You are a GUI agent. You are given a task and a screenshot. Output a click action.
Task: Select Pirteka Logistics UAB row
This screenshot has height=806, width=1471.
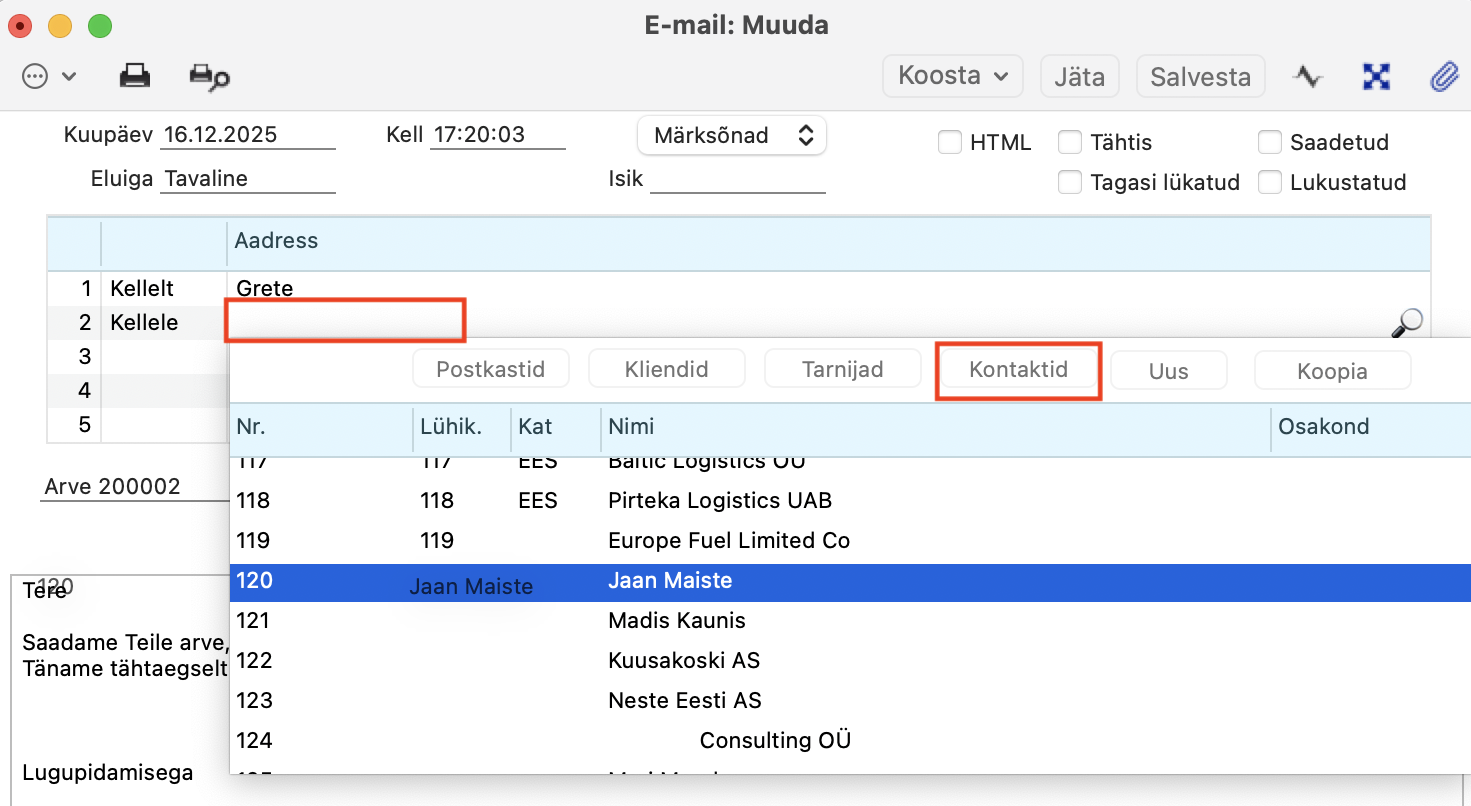pos(720,500)
